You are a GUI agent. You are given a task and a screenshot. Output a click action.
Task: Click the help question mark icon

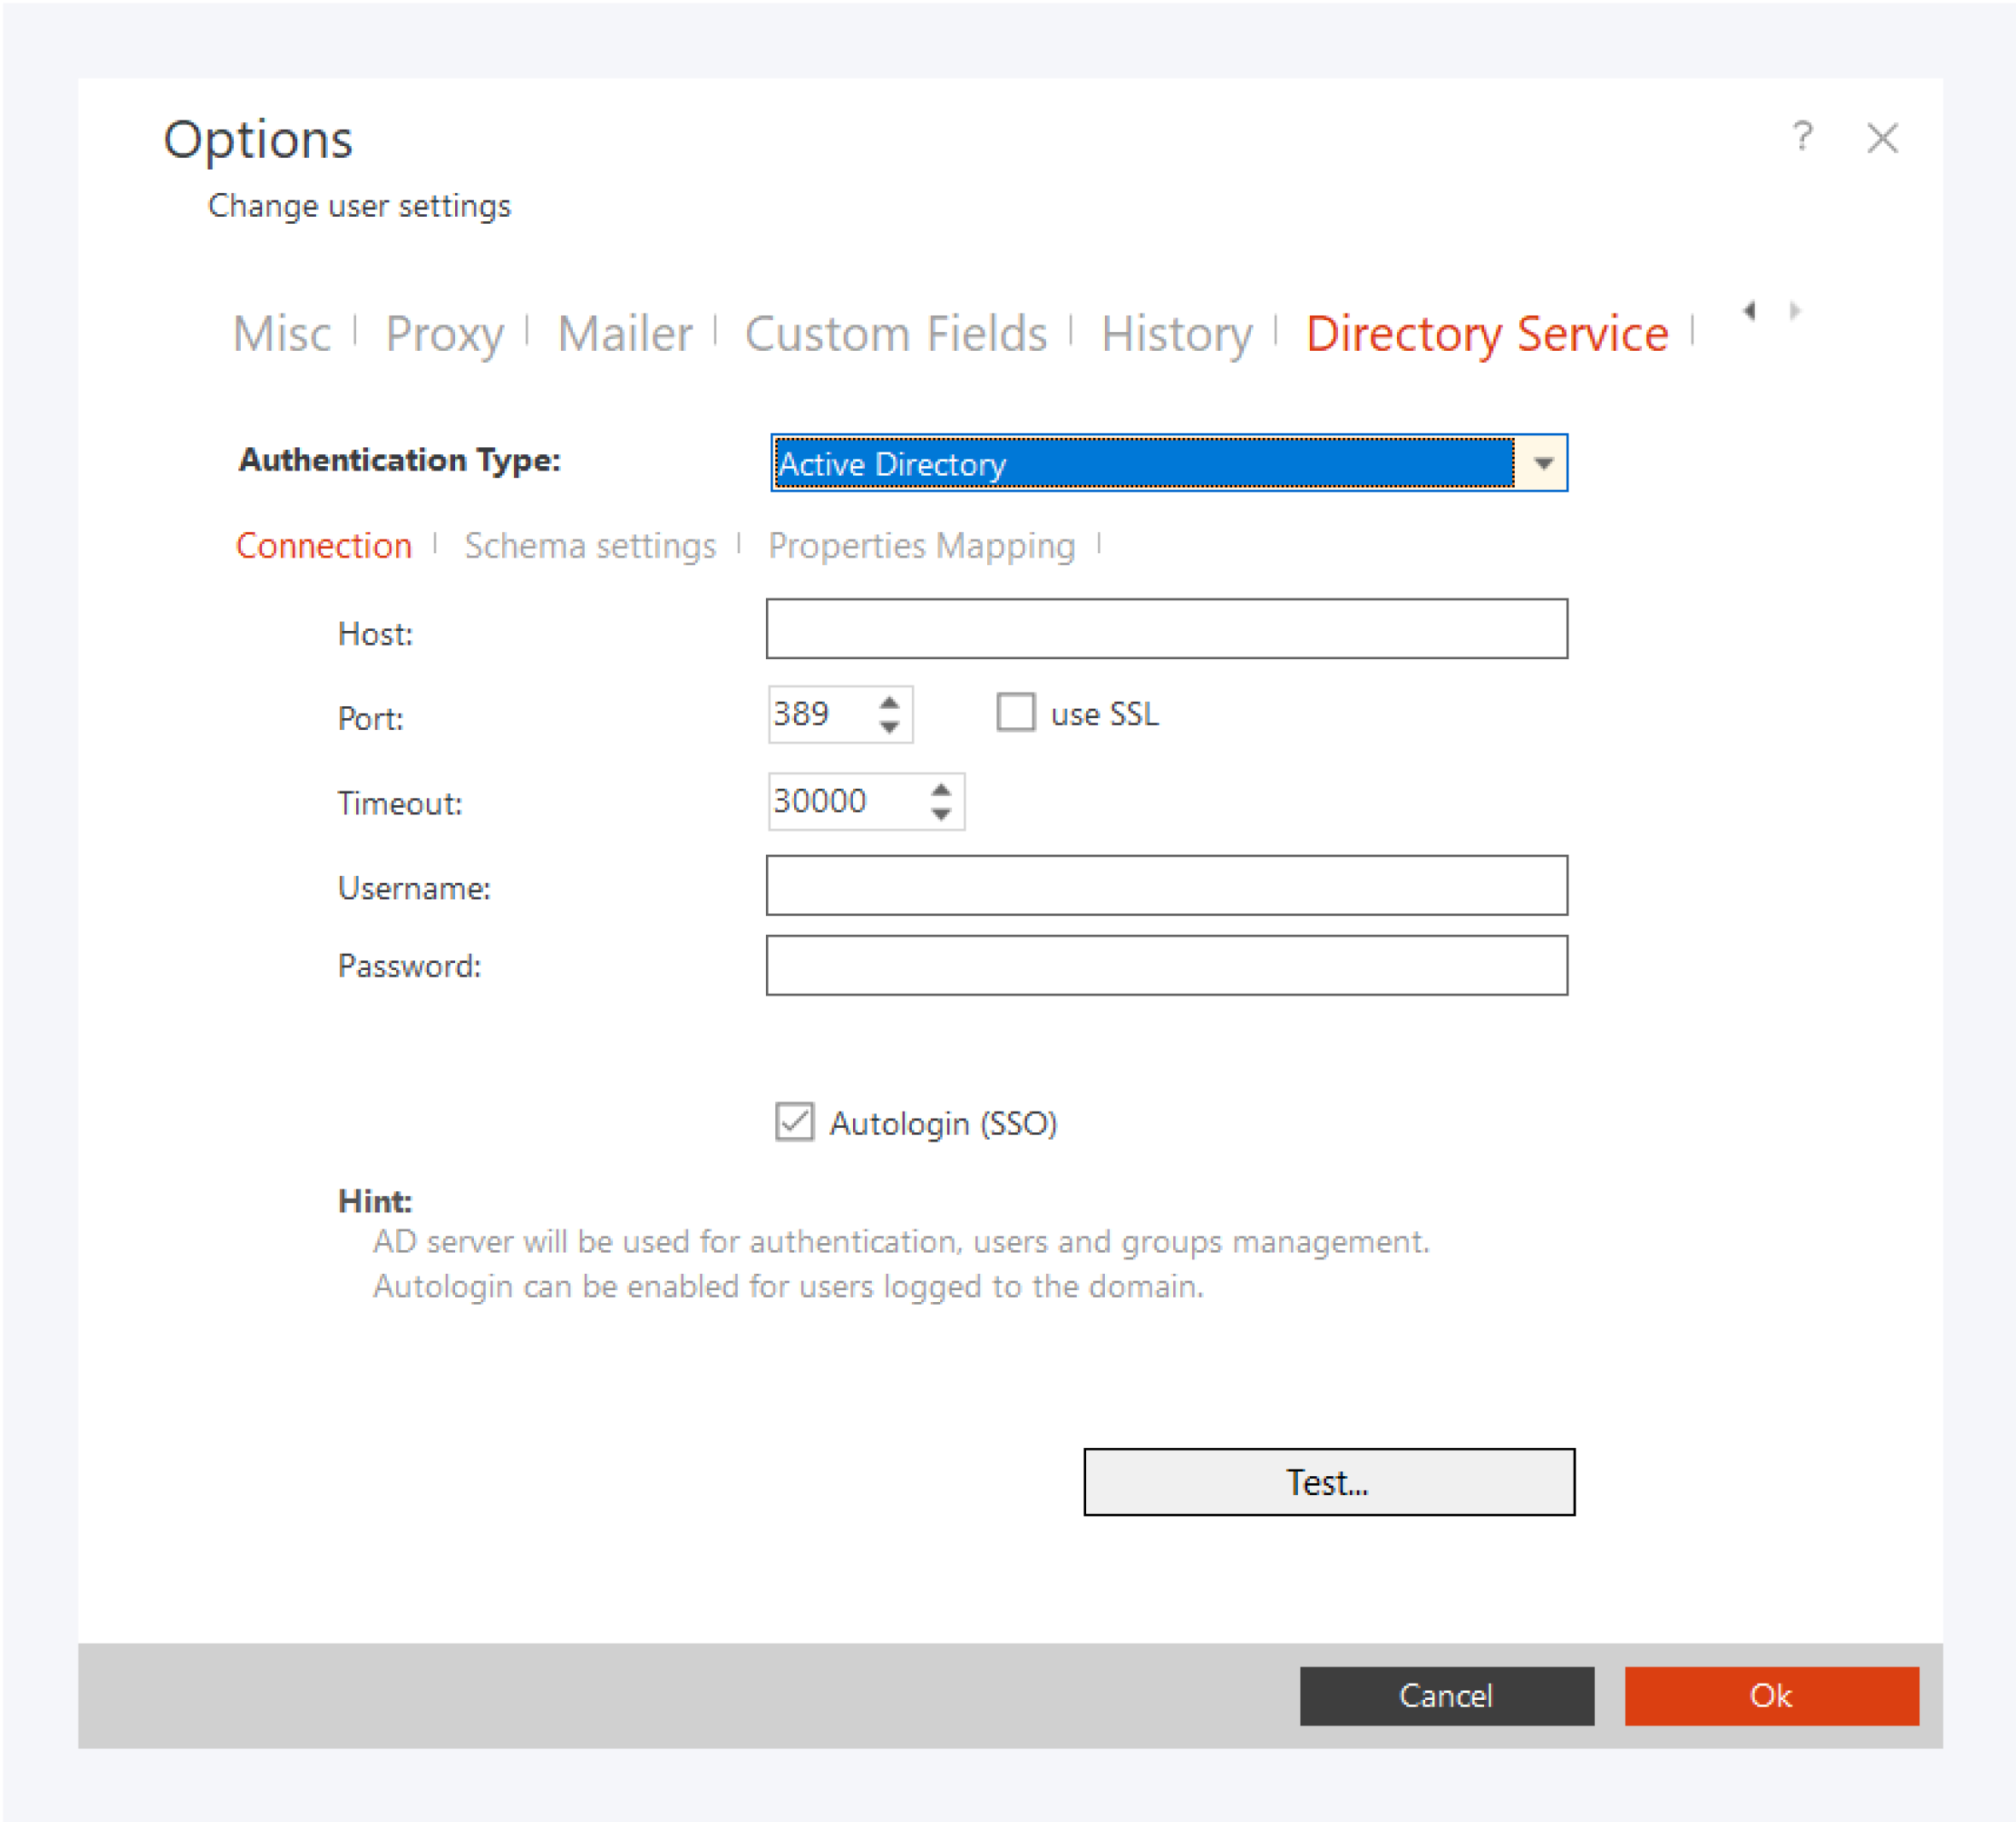click(x=1802, y=136)
